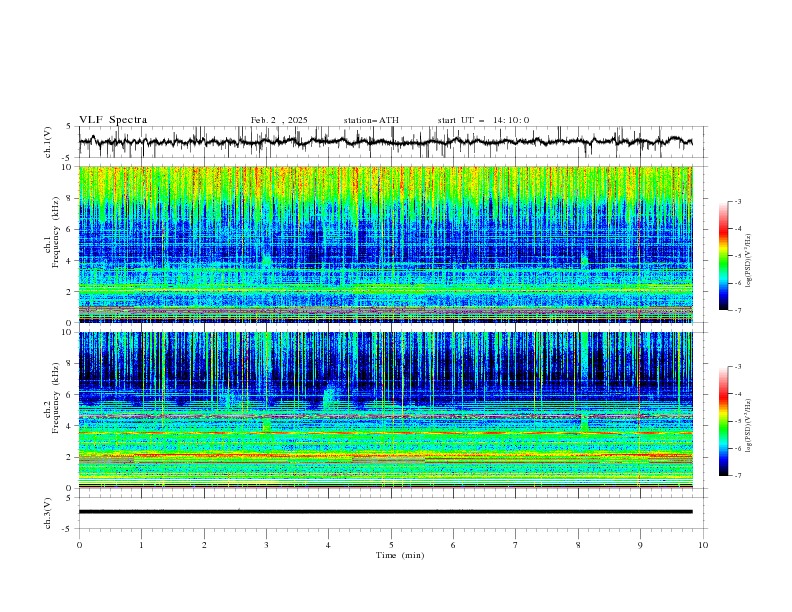This screenshot has height=612, width=792.
Task: Click the "Time (min)" axis title
Action: point(400,555)
